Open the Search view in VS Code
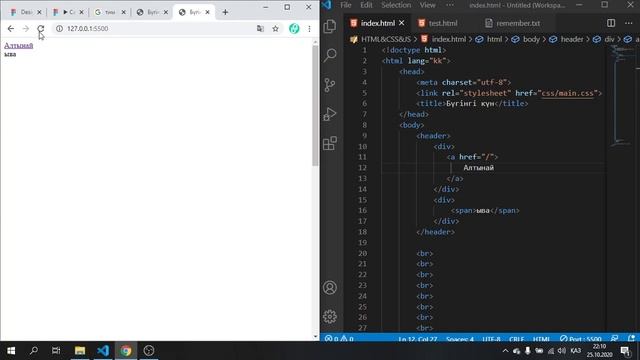Screen dimensions: 640x360 pos(330,55)
